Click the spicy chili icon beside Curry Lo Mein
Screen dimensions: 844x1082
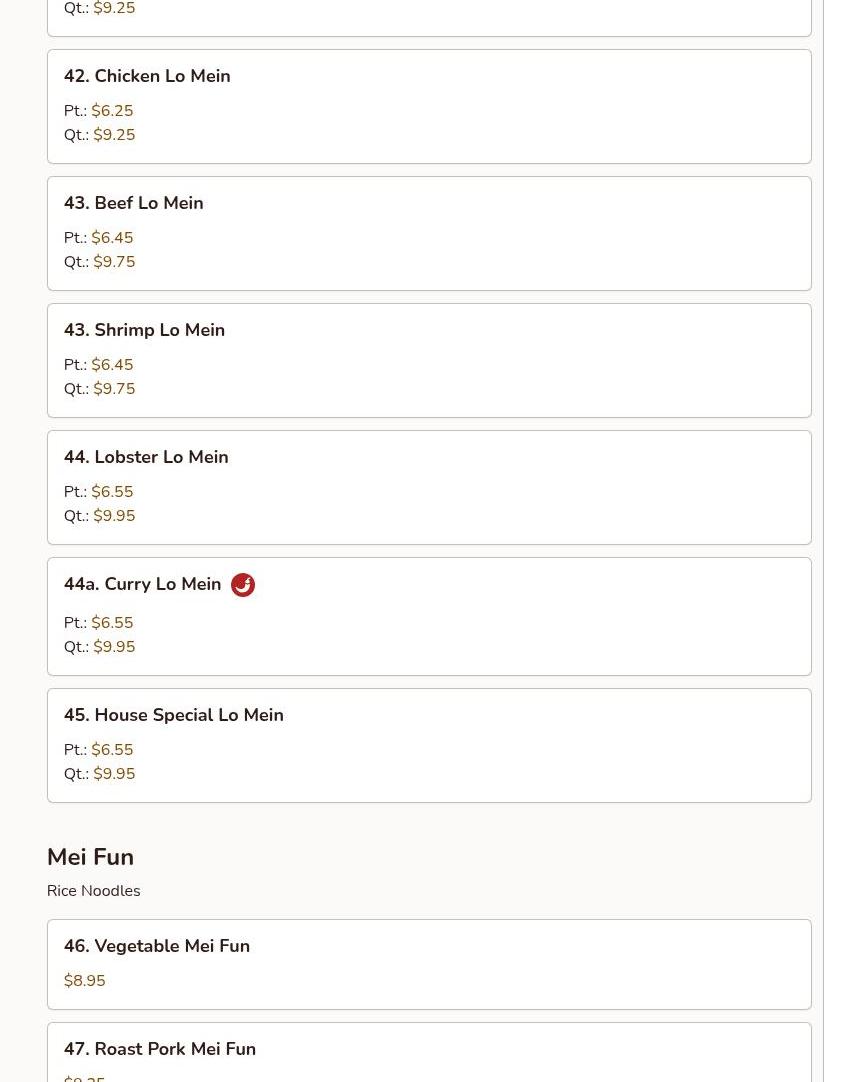click(242, 584)
